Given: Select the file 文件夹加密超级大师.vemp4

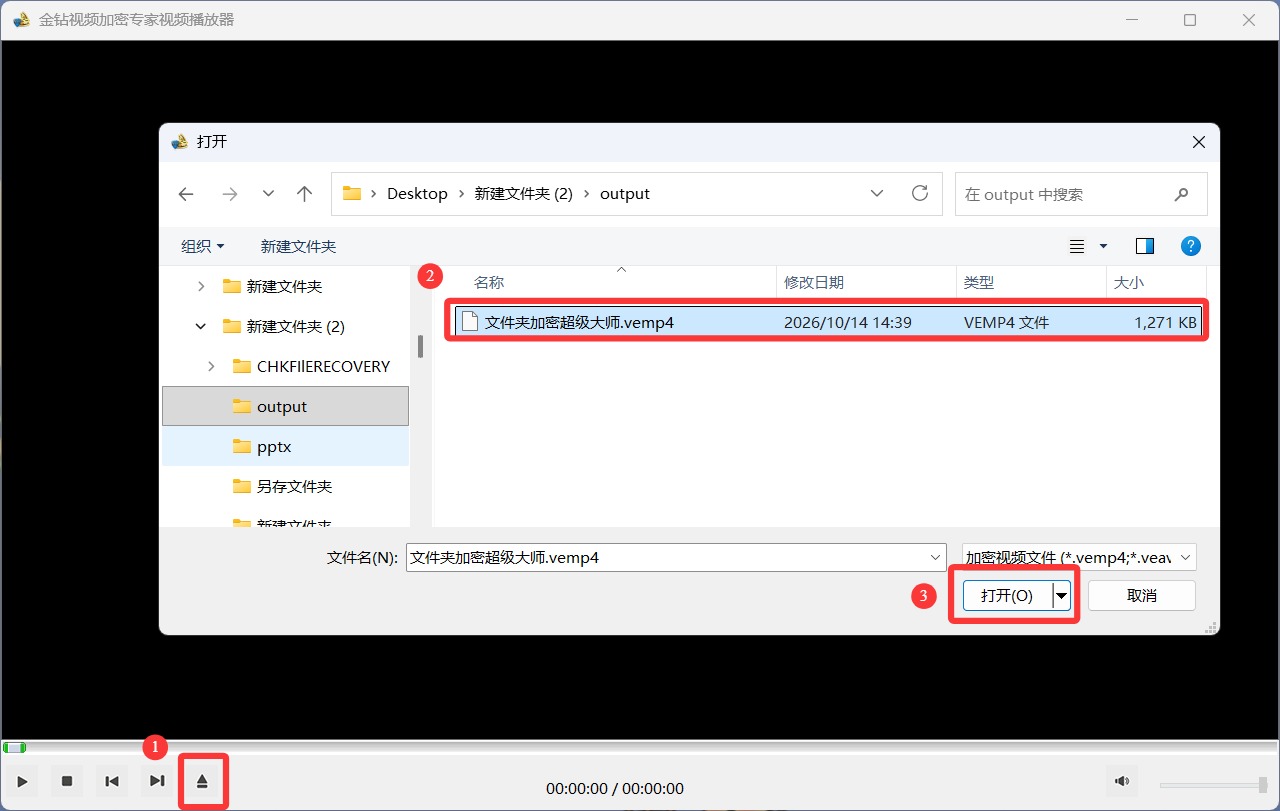Looking at the screenshot, I should [828, 322].
